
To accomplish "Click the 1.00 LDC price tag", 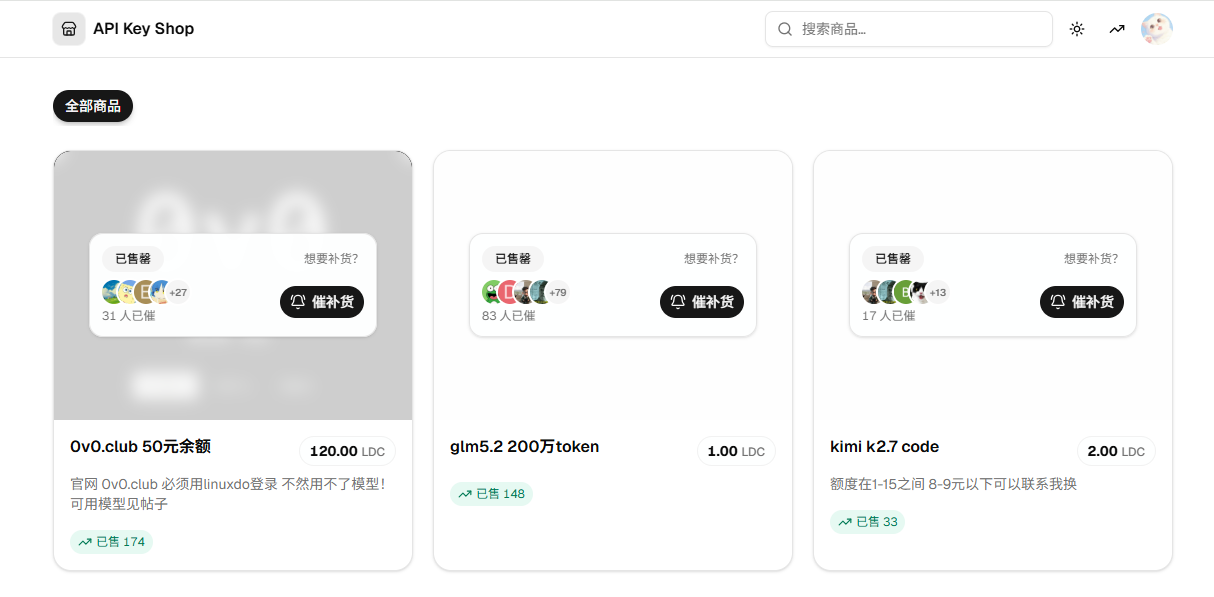I will [736, 452].
